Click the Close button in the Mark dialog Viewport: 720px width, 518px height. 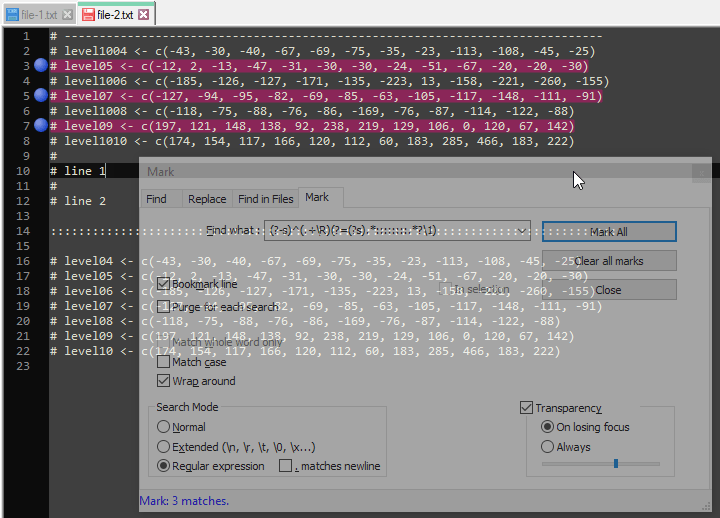[609, 290]
